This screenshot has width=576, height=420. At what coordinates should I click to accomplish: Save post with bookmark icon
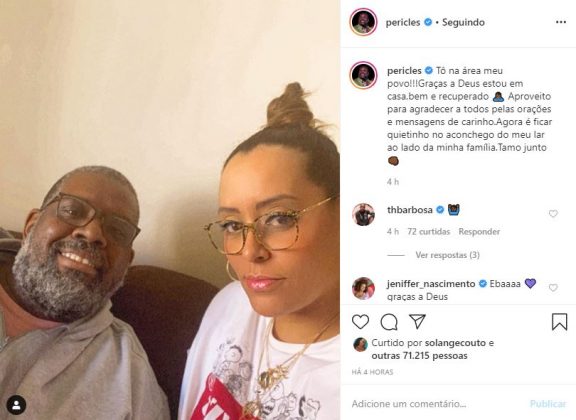click(559, 322)
